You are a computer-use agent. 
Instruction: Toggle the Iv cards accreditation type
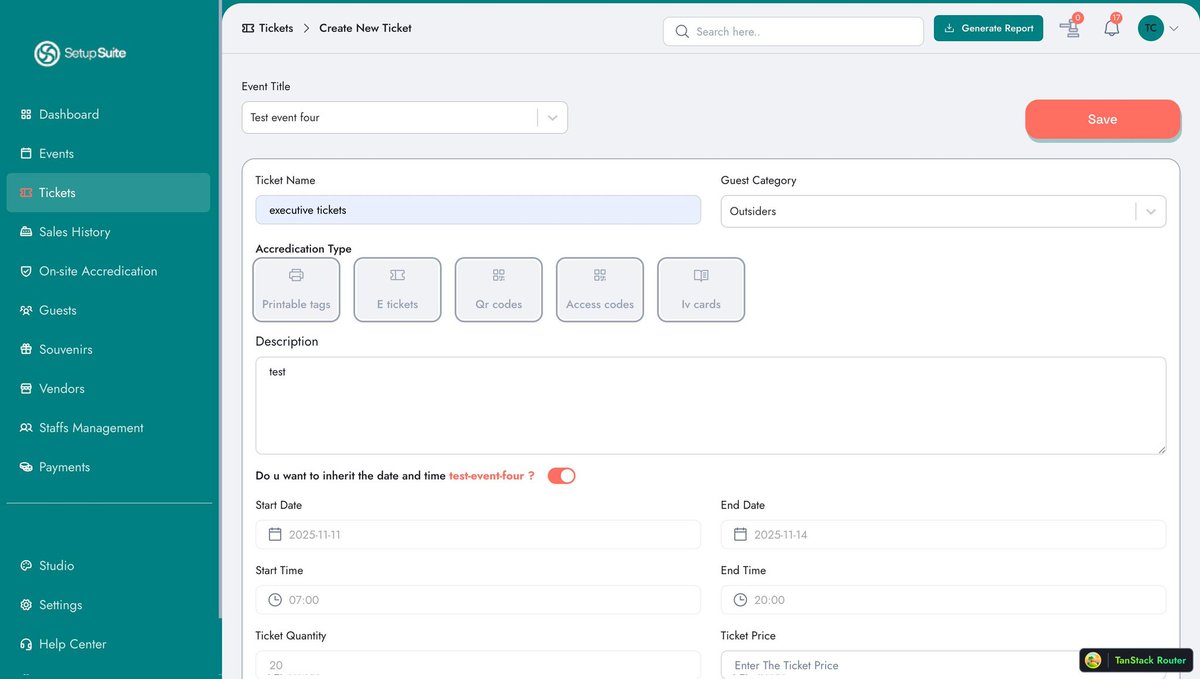tap(701, 290)
